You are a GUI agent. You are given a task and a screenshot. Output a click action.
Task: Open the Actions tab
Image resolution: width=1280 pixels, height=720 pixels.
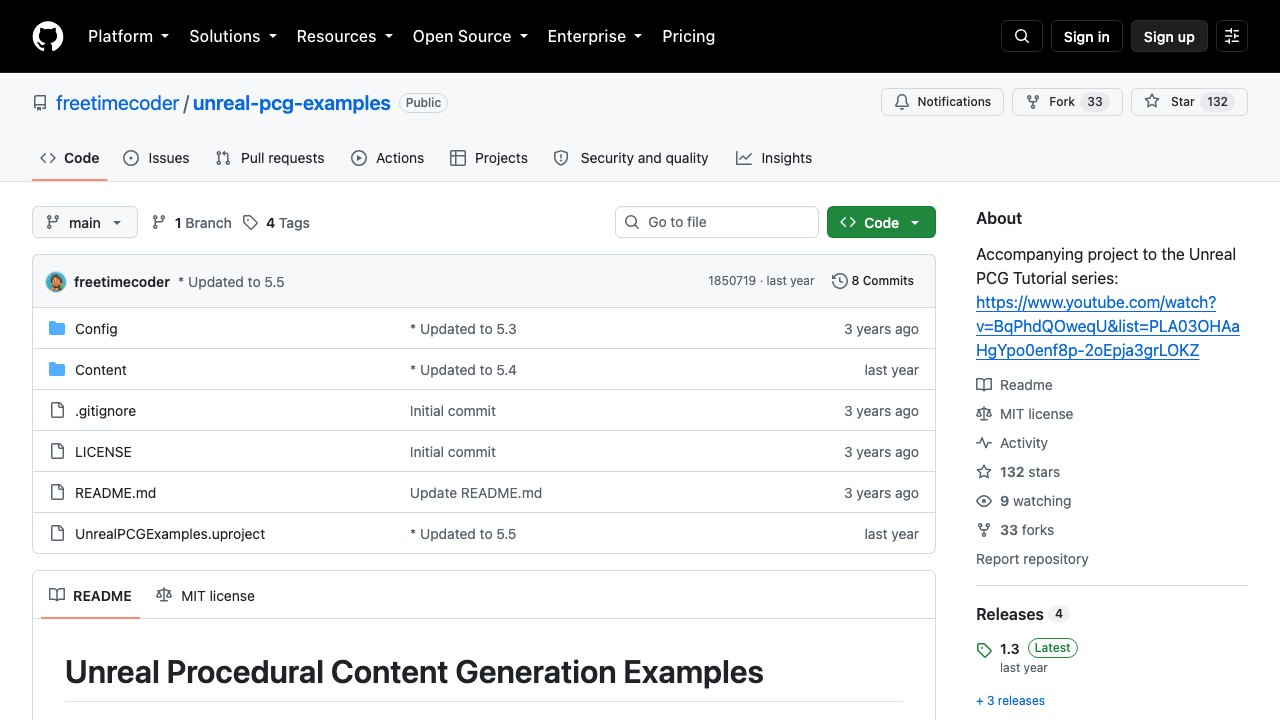(x=388, y=158)
